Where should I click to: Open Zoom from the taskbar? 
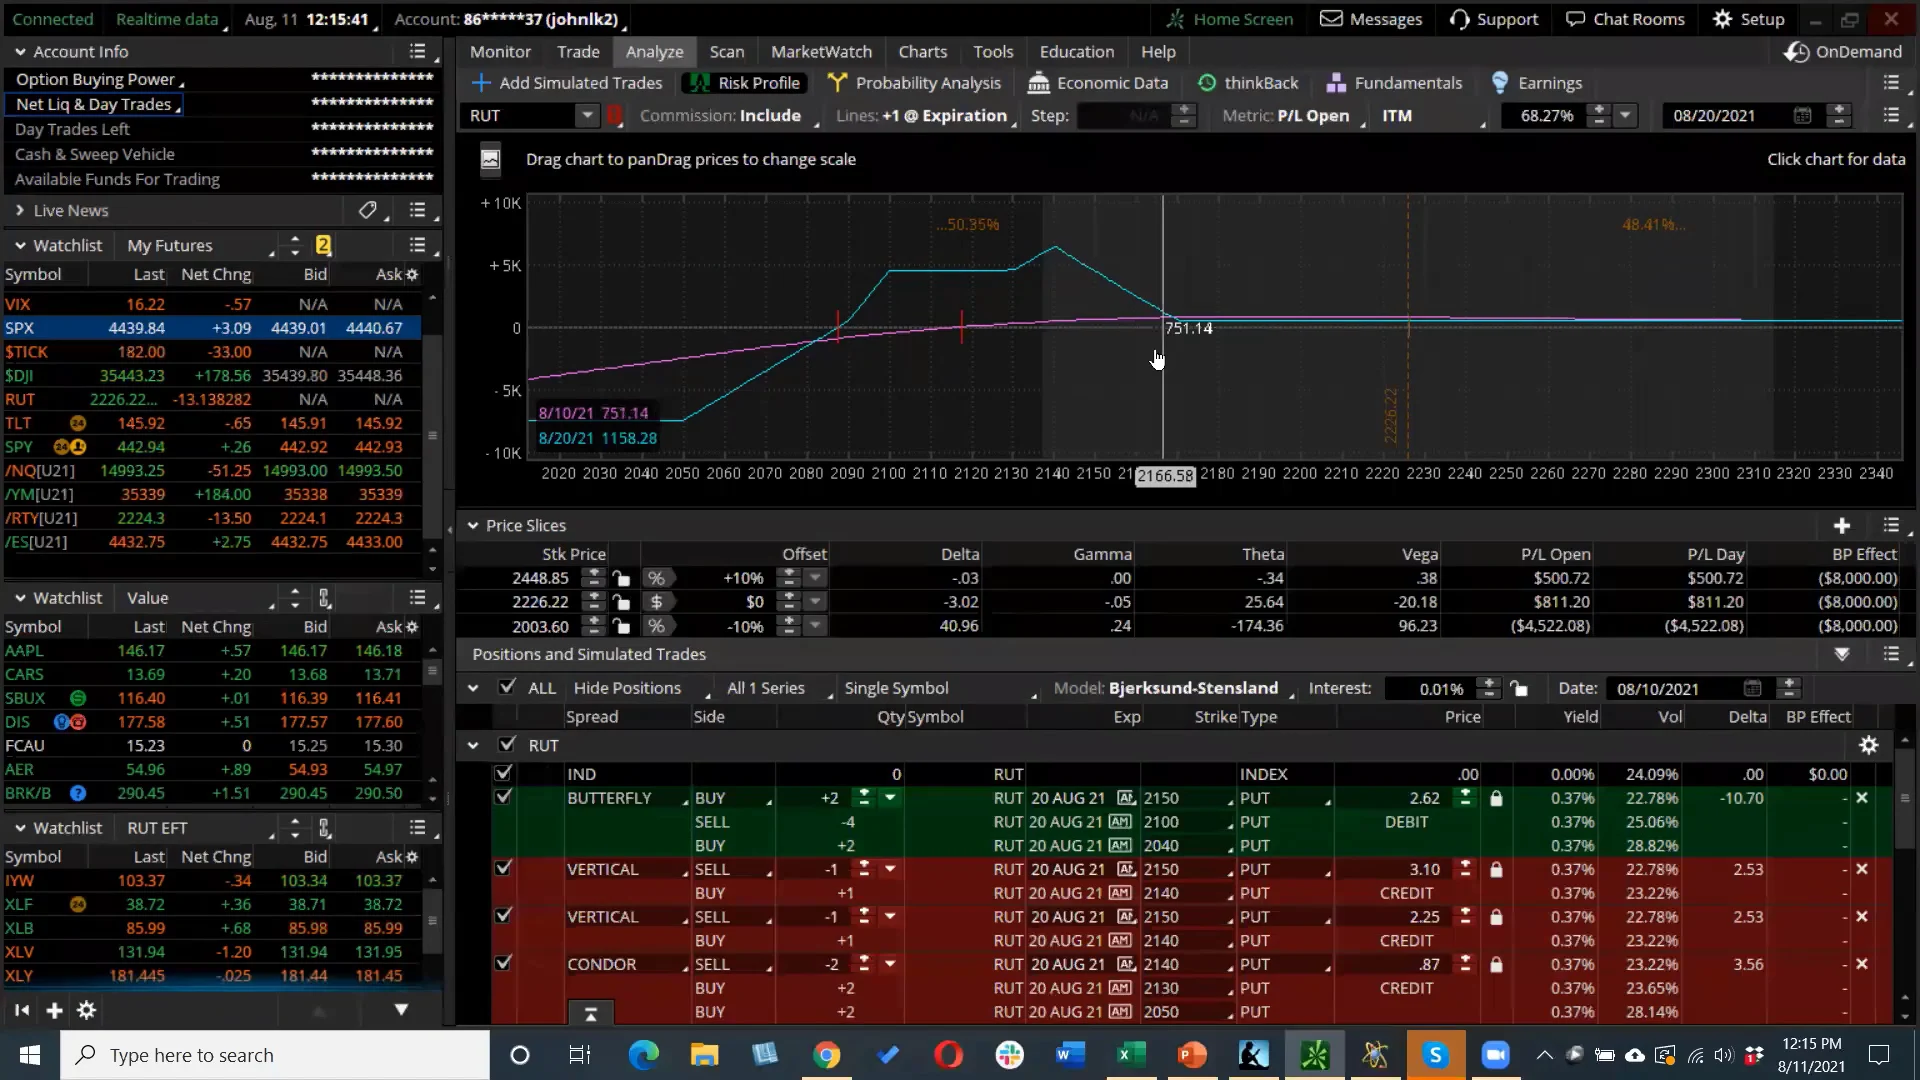(1495, 1055)
